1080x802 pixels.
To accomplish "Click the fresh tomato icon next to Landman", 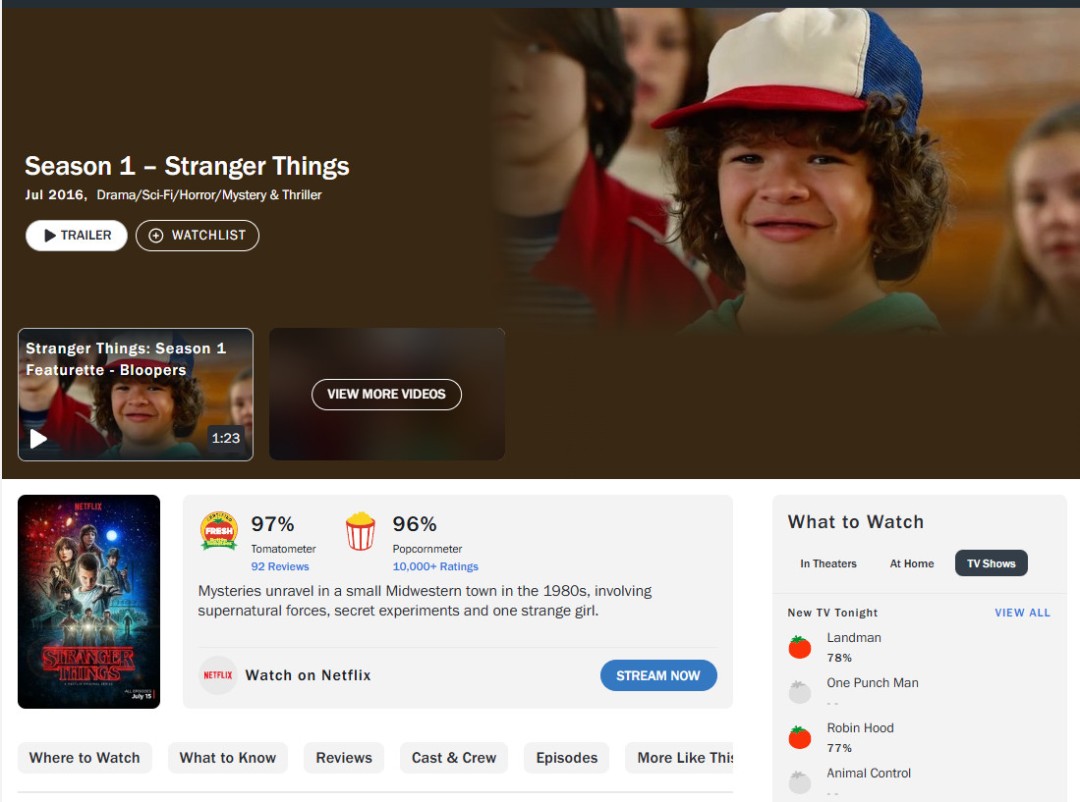I will pos(800,647).
